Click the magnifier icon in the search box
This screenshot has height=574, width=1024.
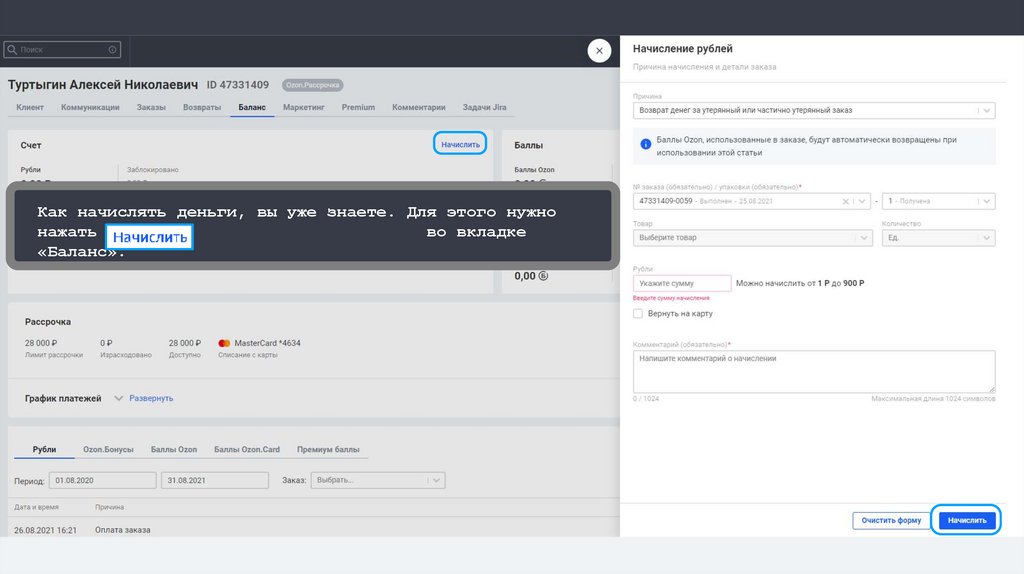[12, 49]
